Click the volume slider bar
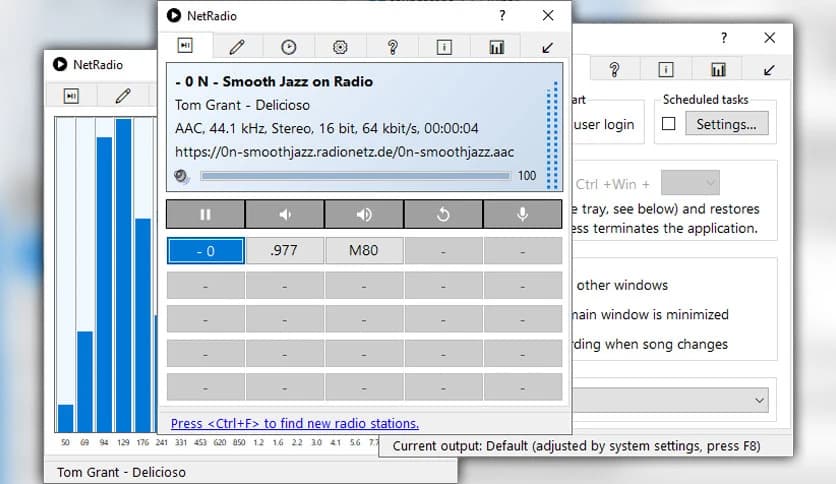 [356, 176]
